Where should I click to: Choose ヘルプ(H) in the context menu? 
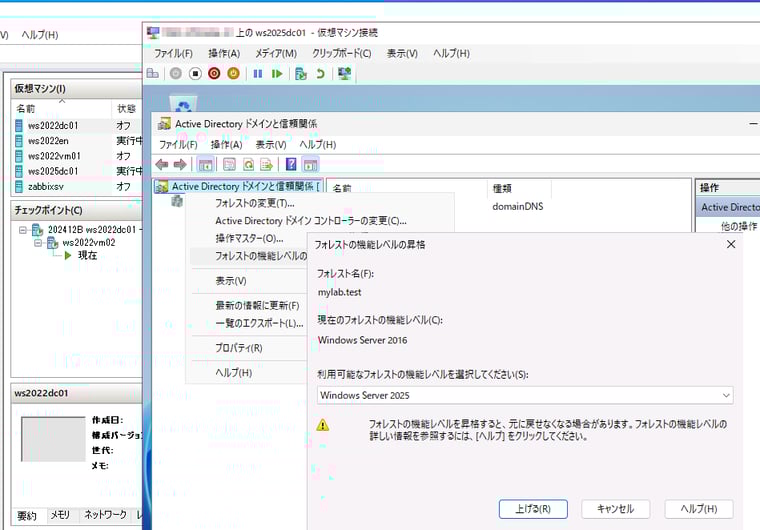coord(249,372)
